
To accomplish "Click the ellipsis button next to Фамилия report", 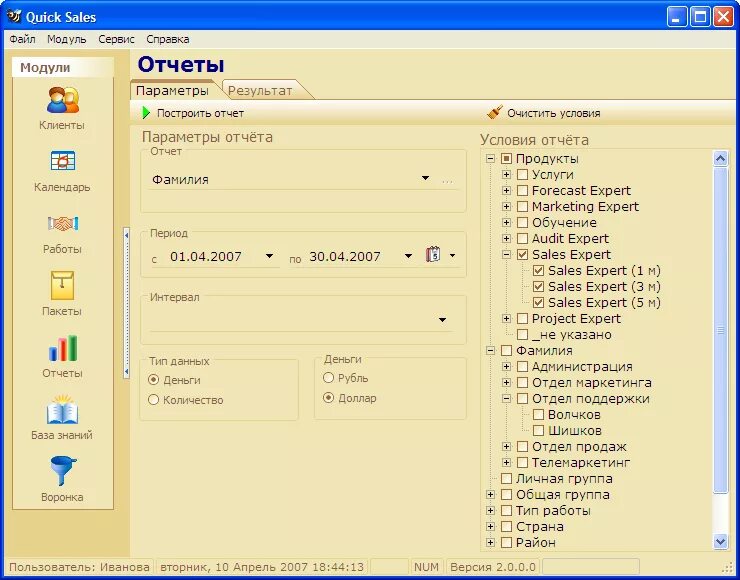I will [447, 180].
